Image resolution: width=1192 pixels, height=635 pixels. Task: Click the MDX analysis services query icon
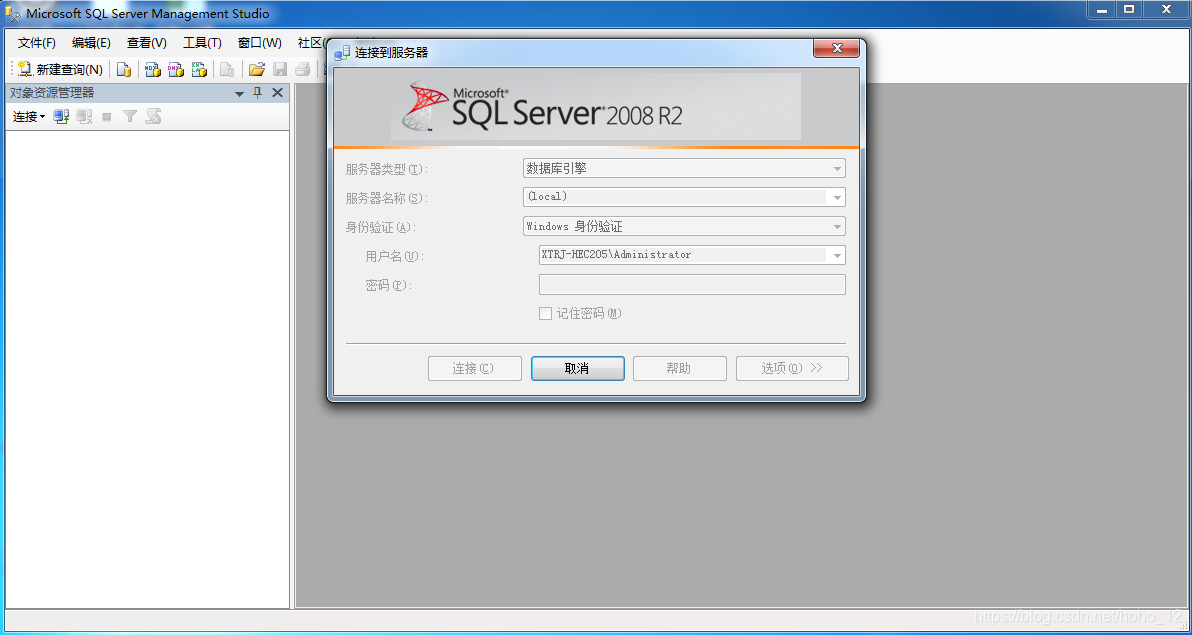153,69
